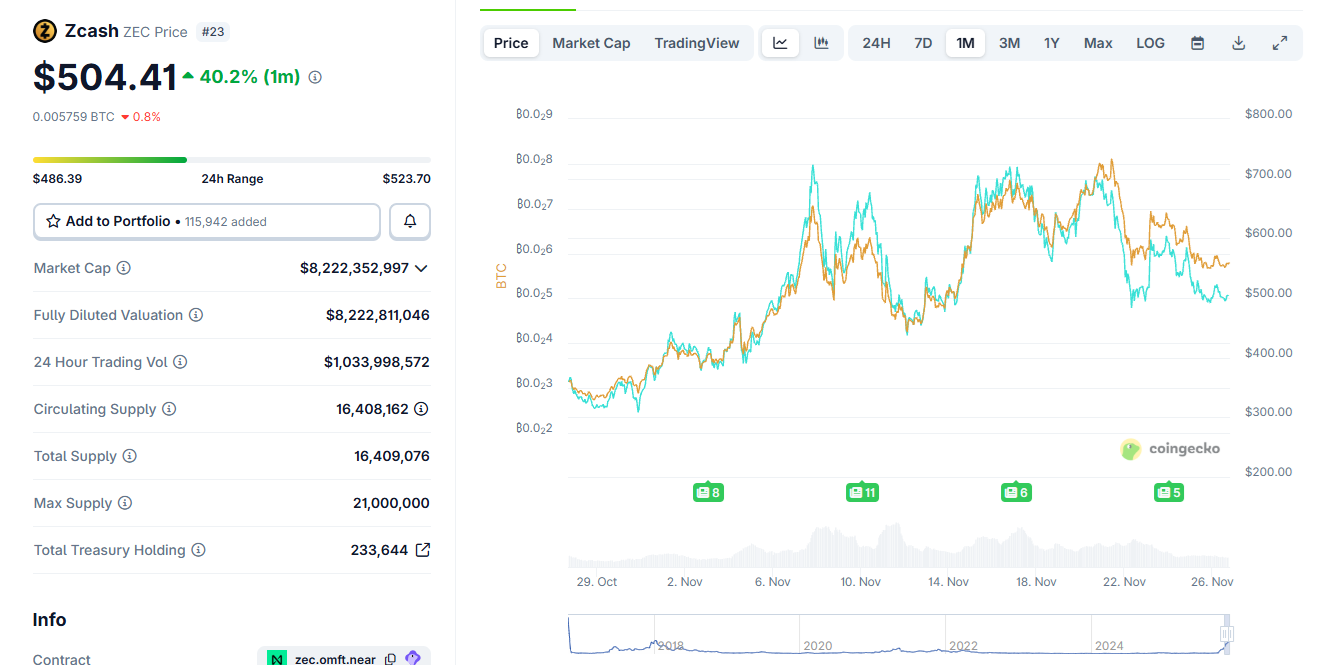Select the Max timeframe option
This screenshot has height=665, width=1325.
(1097, 42)
